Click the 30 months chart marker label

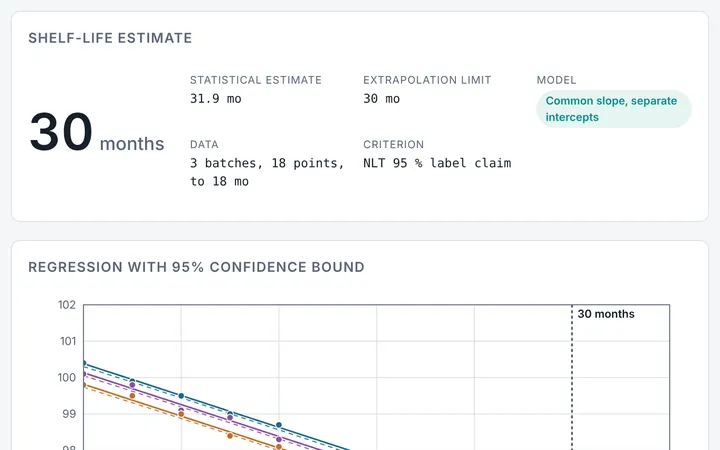tap(606, 314)
